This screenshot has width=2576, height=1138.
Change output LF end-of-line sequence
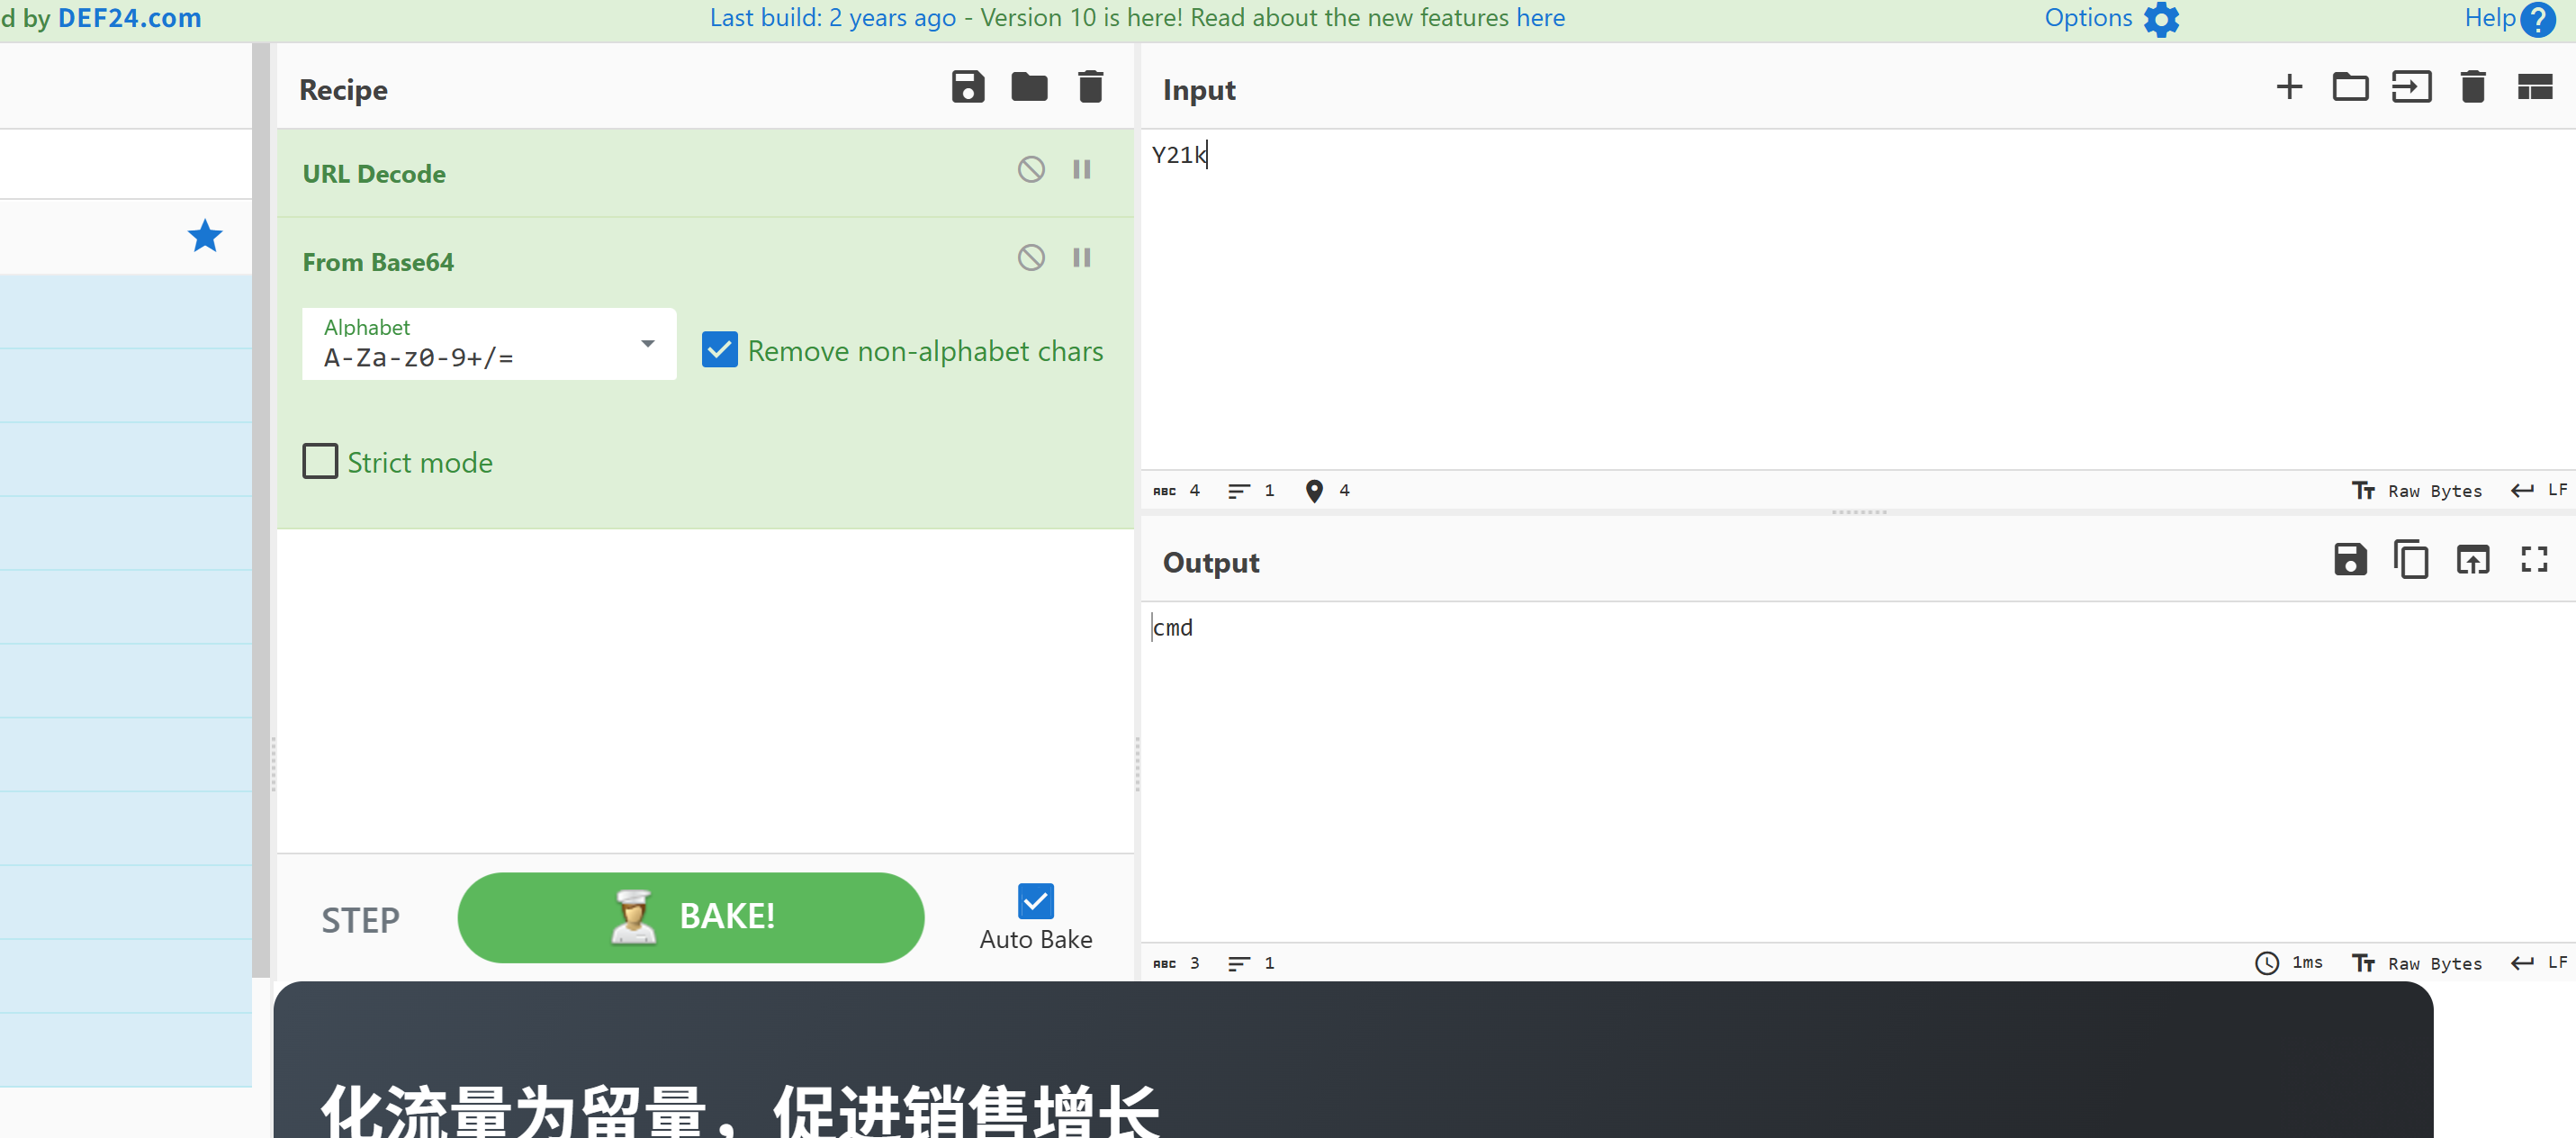[2539, 962]
